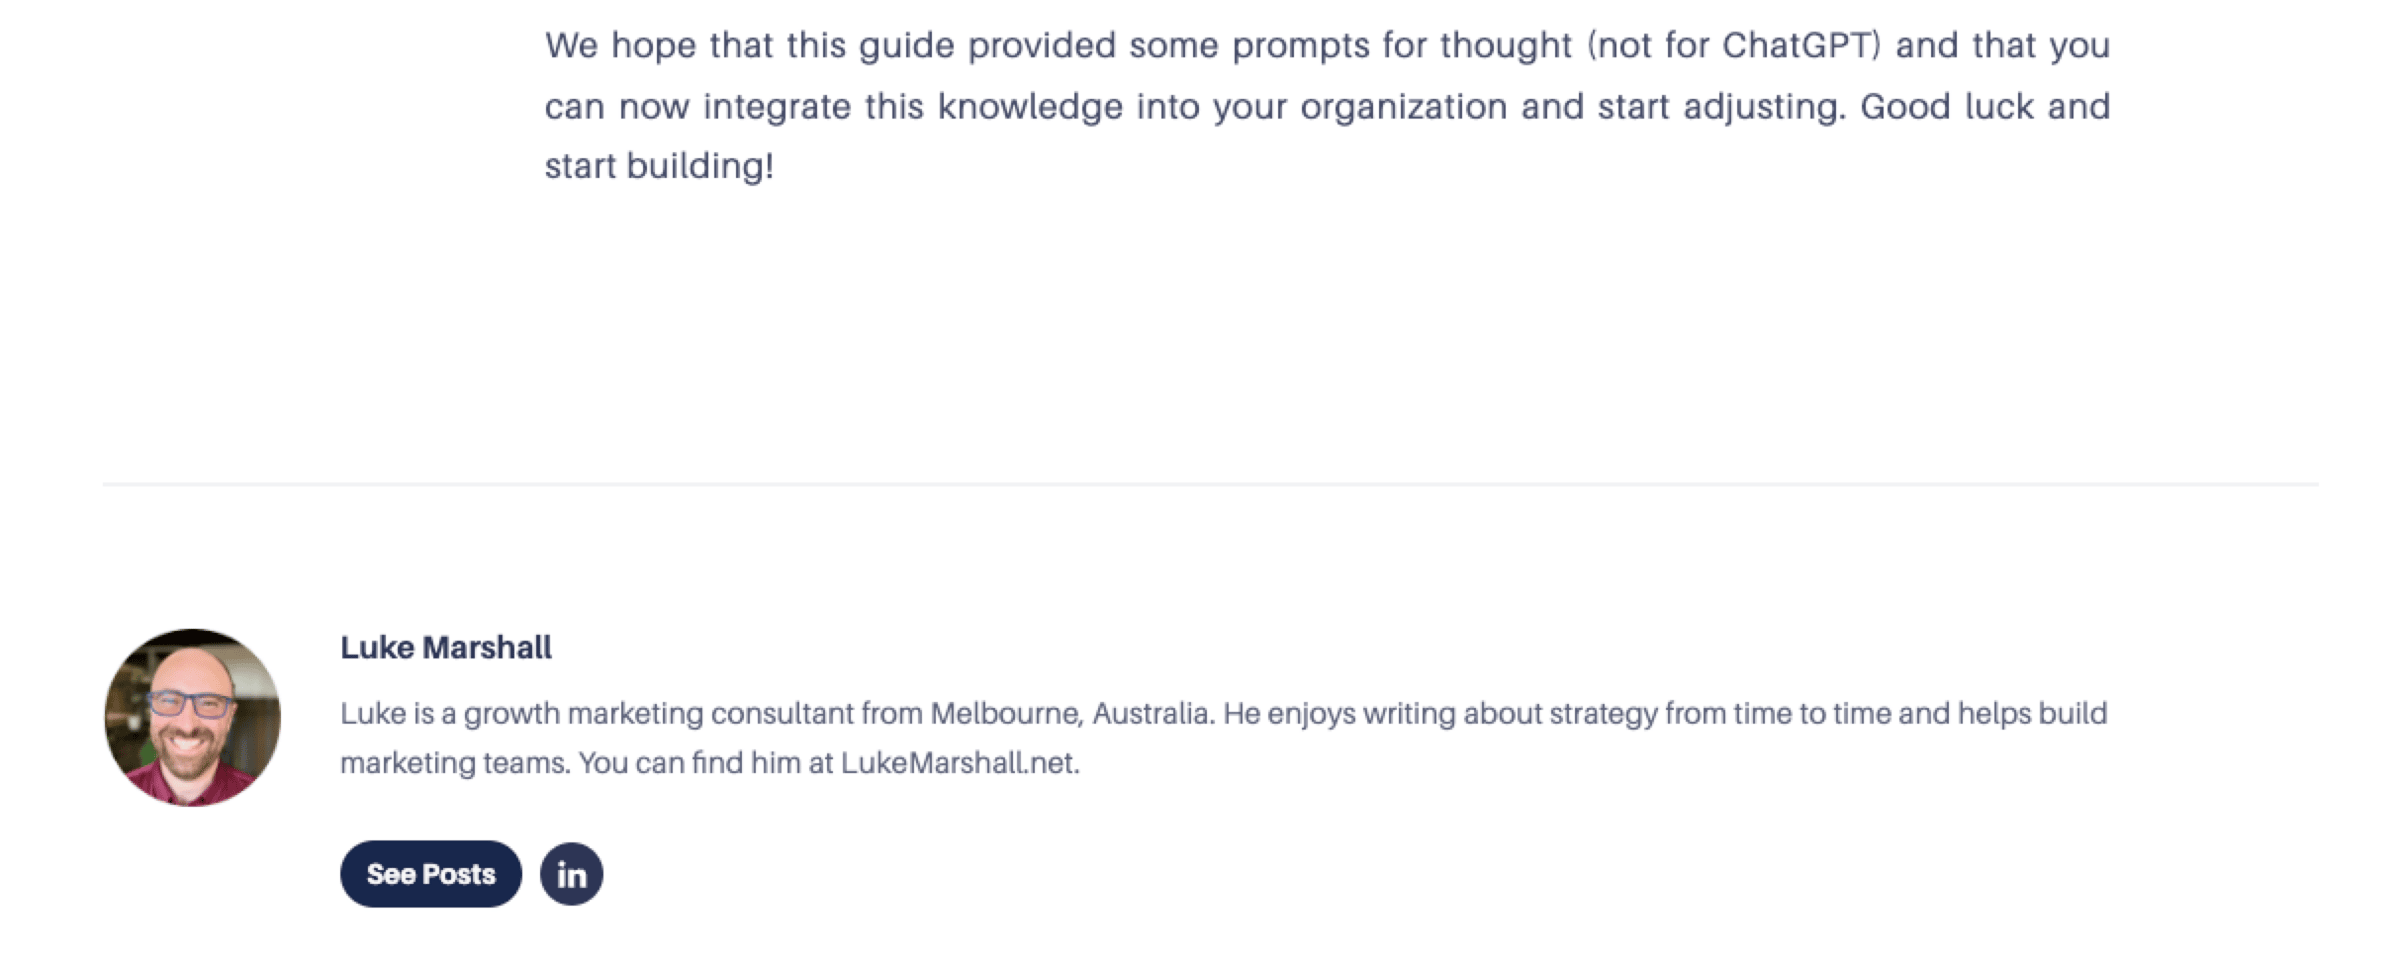Viewport: 2400px width, 961px height.
Task: Click Luke Marshall's round profile photo
Action: click(x=192, y=717)
